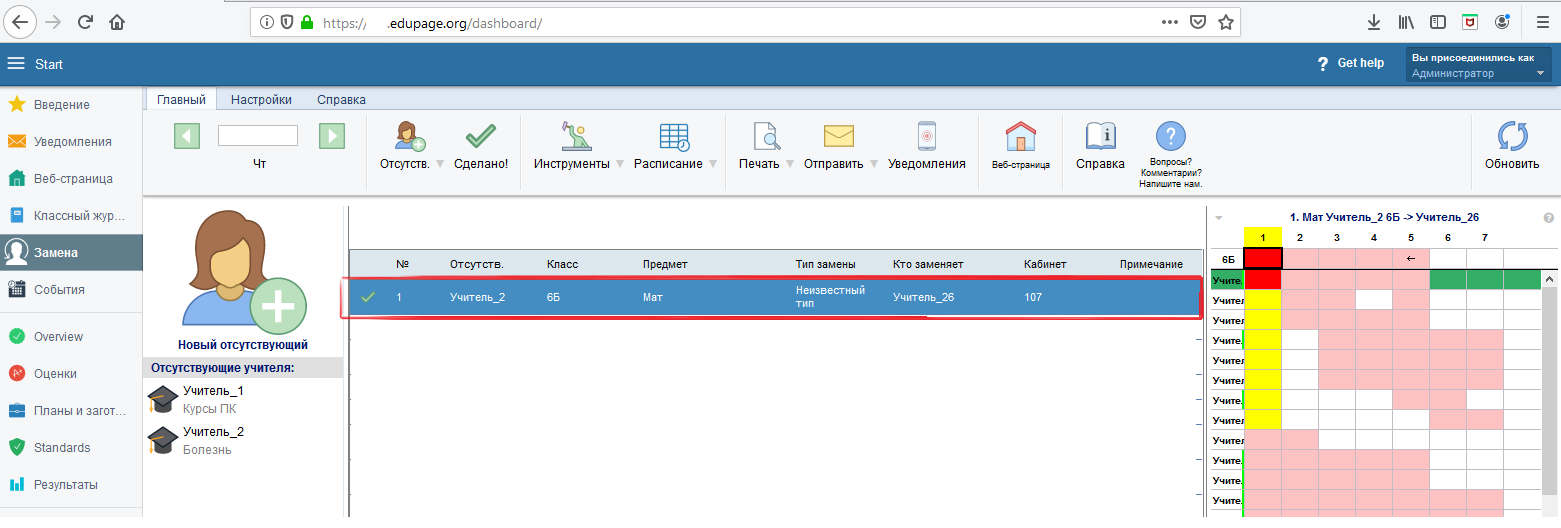This screenshot has width=1561, height=528.
Task: Open Классный журнал in sidebar
Action: point(71,216)
